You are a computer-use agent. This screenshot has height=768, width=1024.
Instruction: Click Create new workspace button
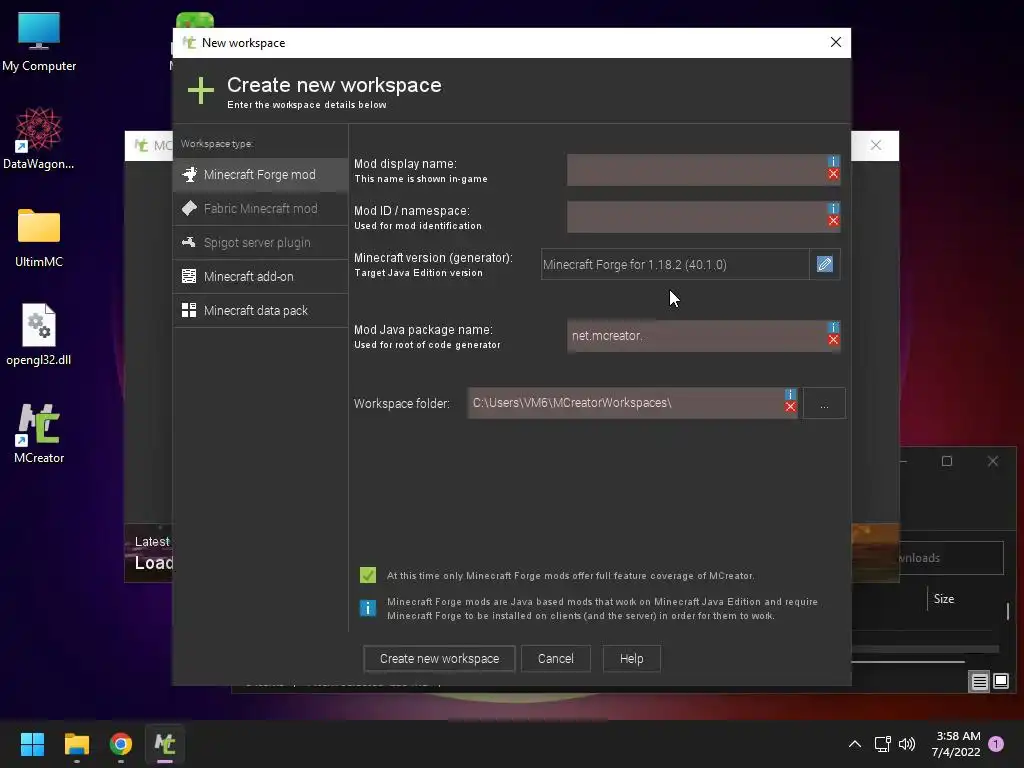point(440,658)
